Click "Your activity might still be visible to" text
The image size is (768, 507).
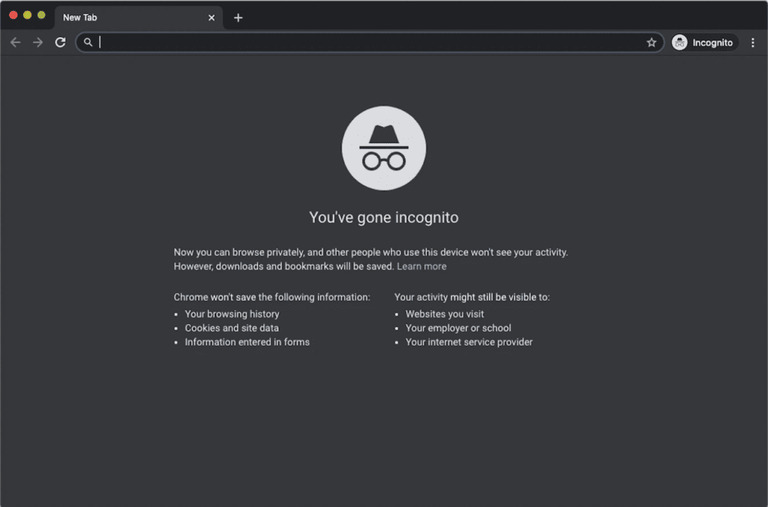(472, 297)
